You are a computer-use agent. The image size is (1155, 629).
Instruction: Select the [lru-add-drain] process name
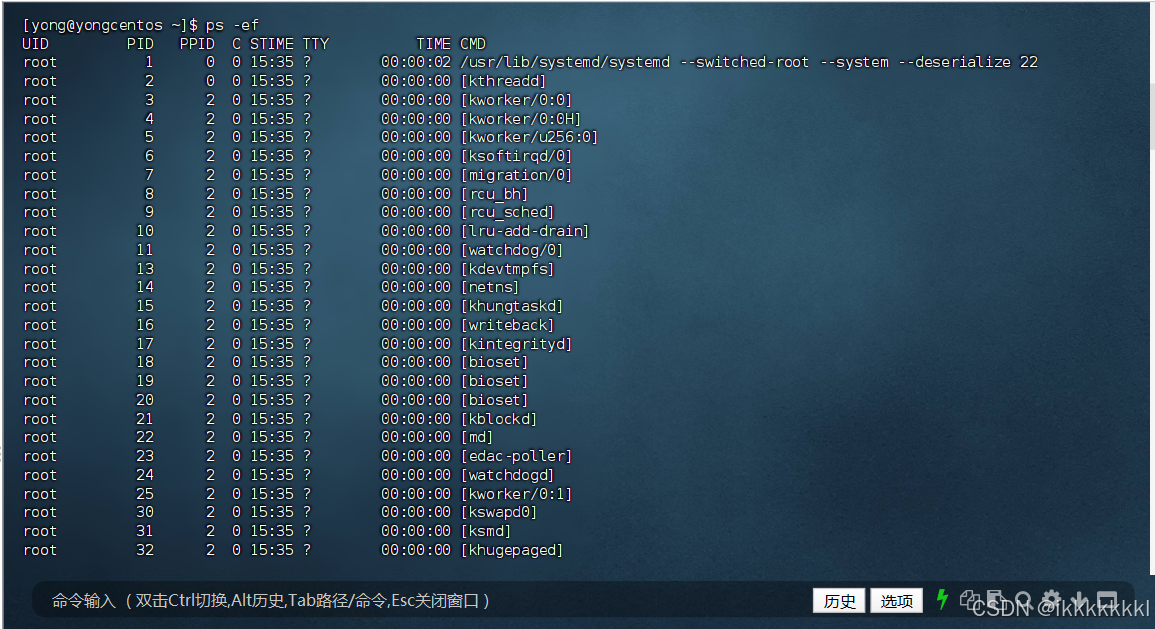(525, 231)
